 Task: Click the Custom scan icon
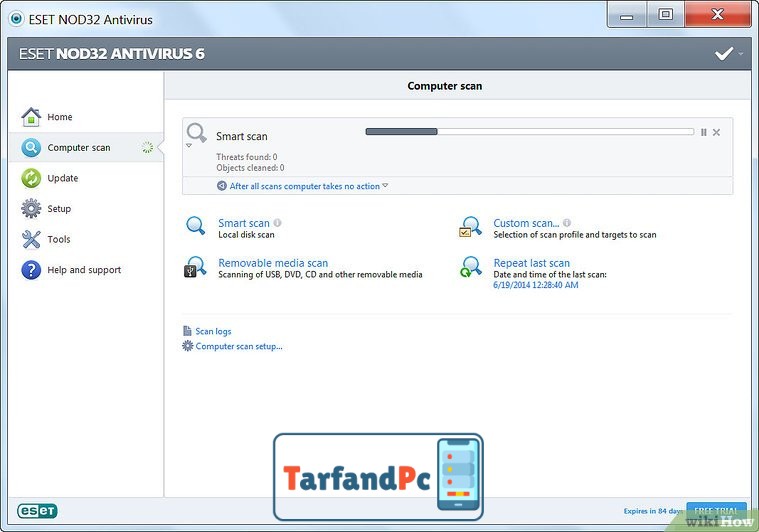pos(470,227)
